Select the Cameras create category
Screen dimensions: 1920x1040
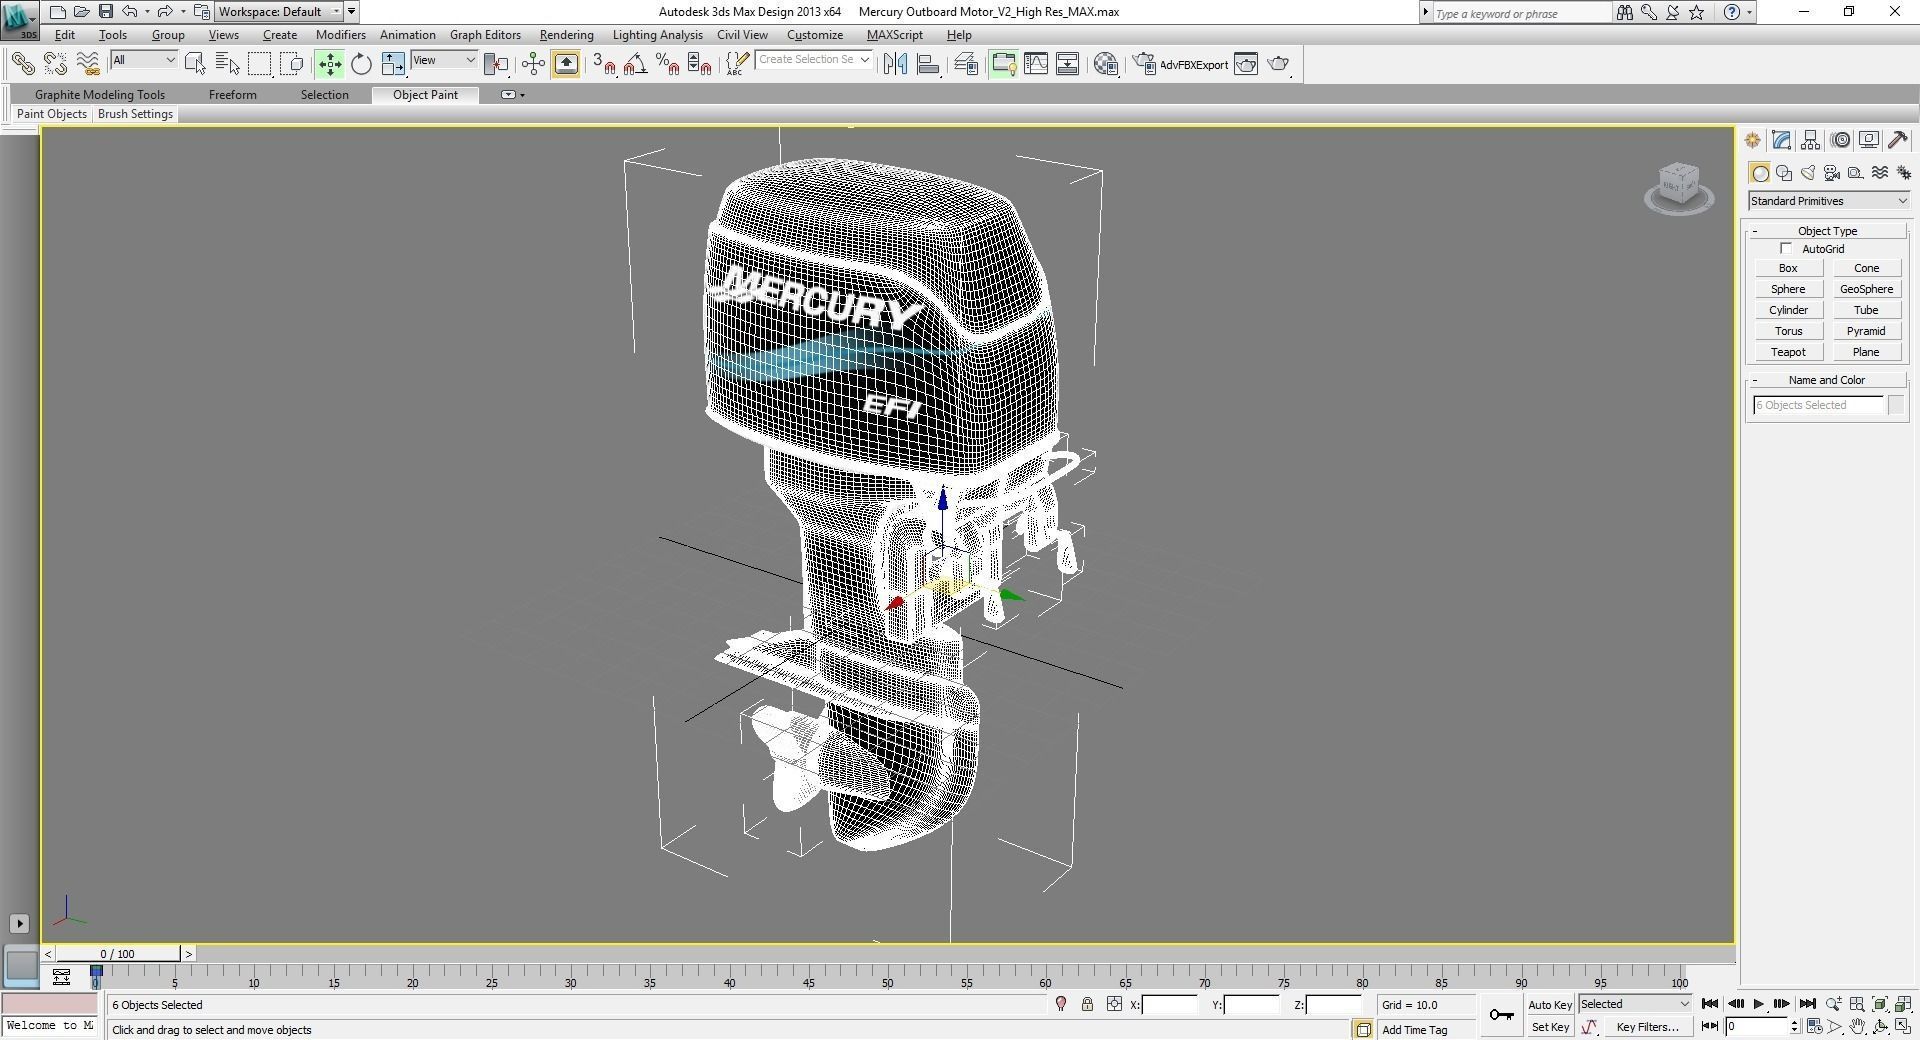pyautogui.click(x=1832, y=173)
